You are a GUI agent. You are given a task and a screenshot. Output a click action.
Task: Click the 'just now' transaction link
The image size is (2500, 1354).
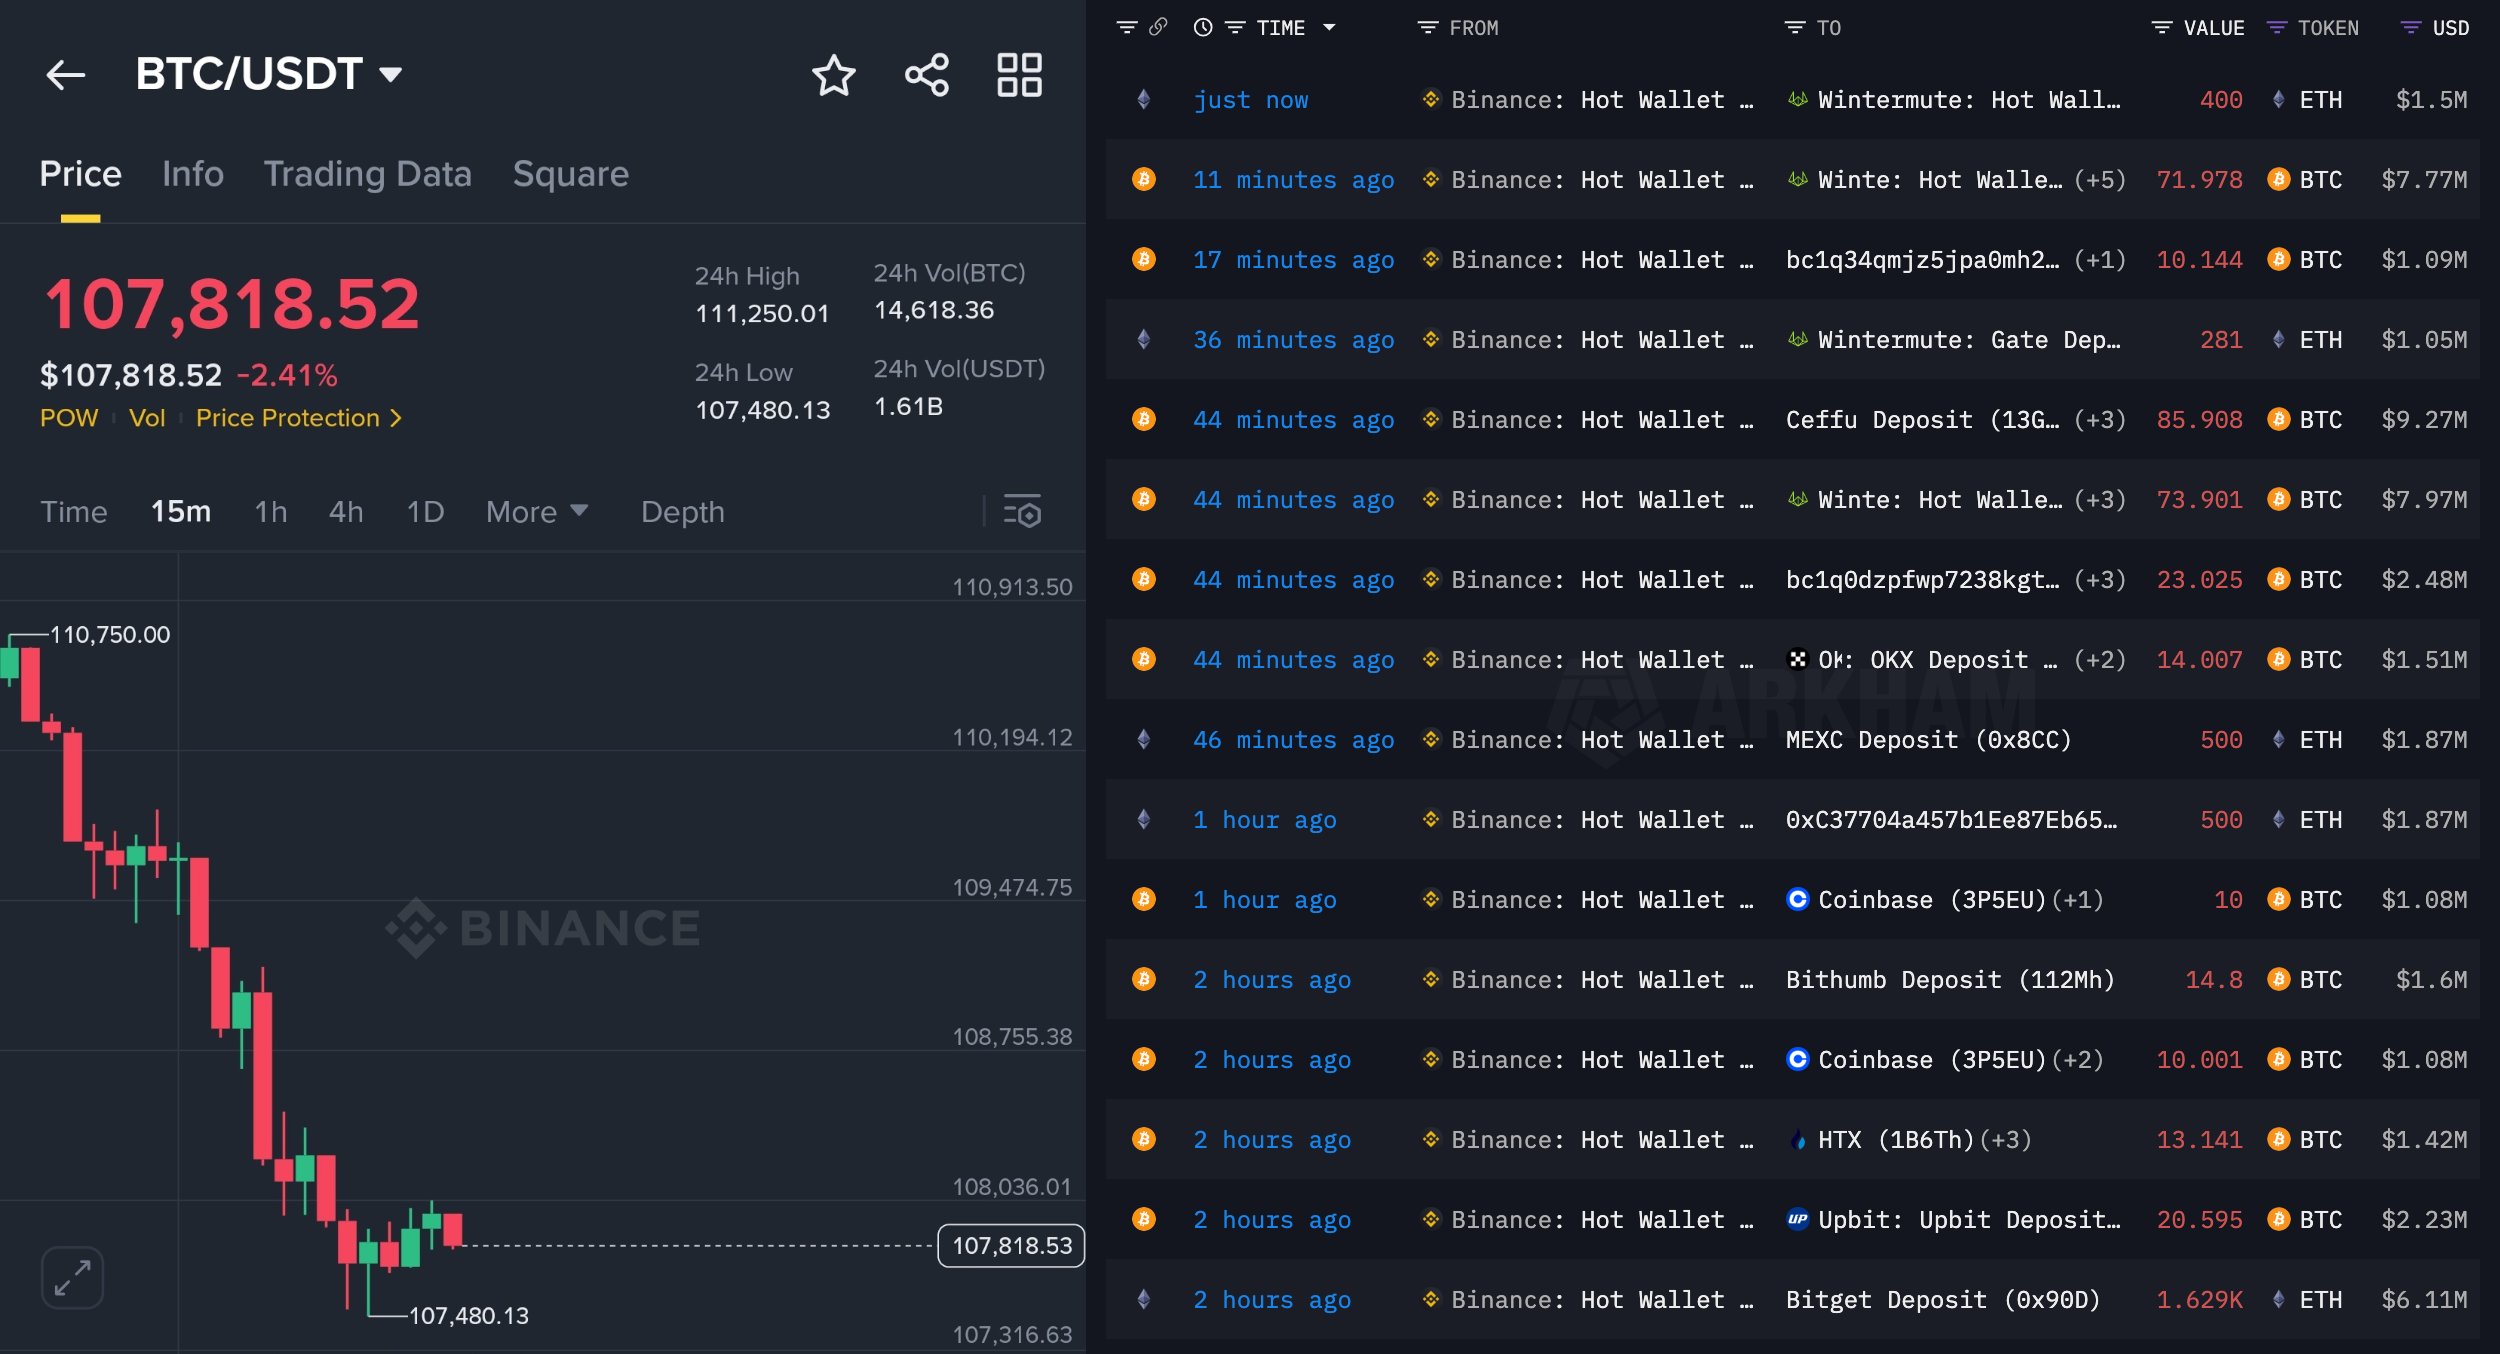(1251, 99)
